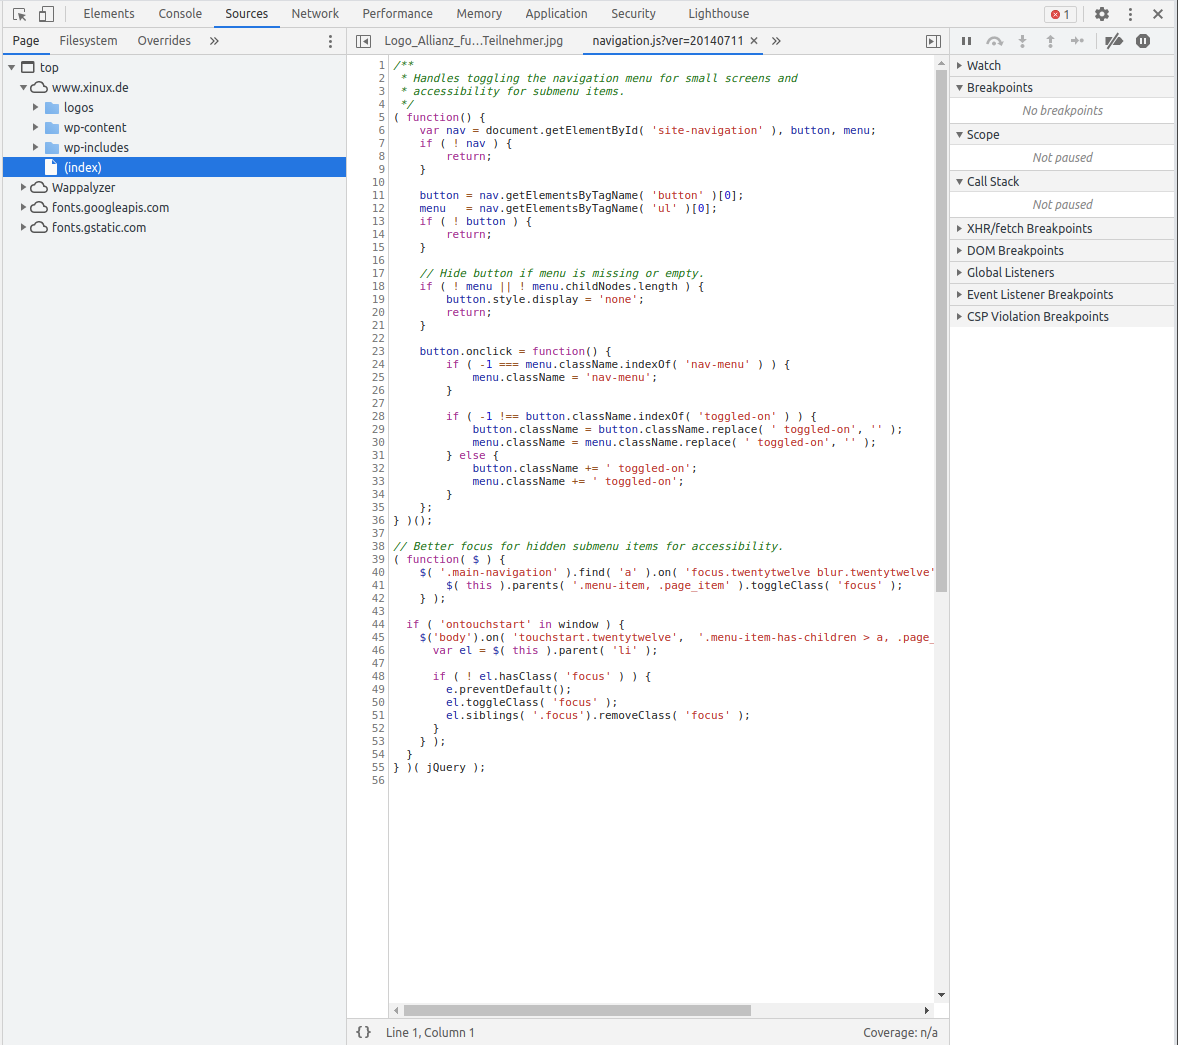Select the (index) file
Viewport: 1178px width, 1045px height.
click(x=83, y=168)
